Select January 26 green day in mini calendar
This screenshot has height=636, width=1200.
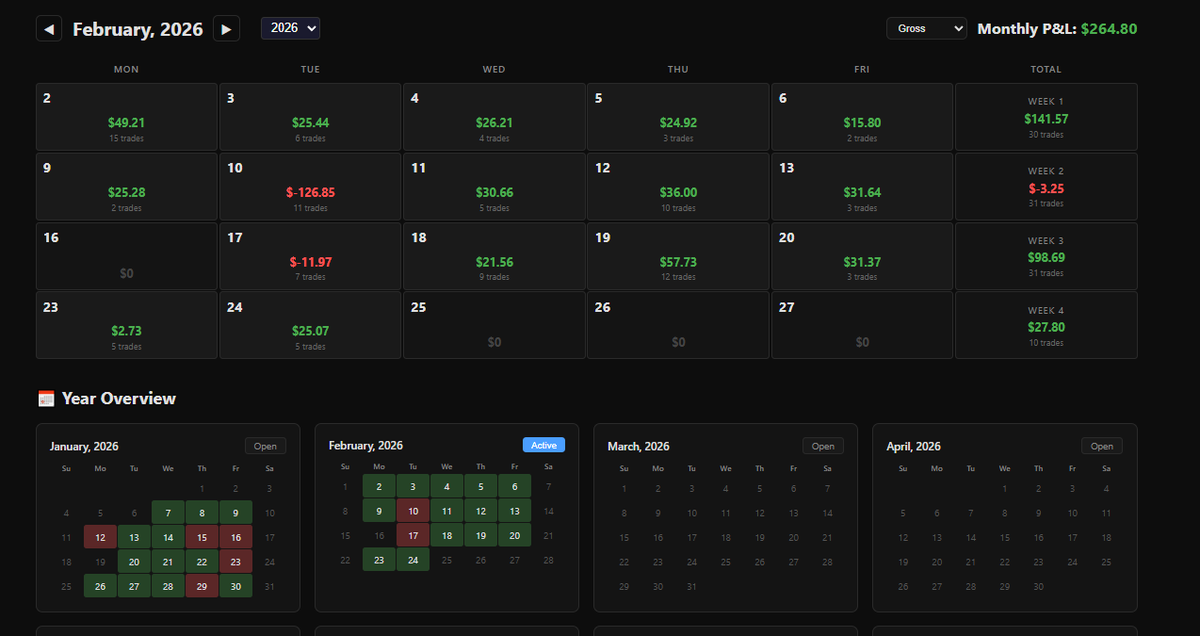coord(100,586)
